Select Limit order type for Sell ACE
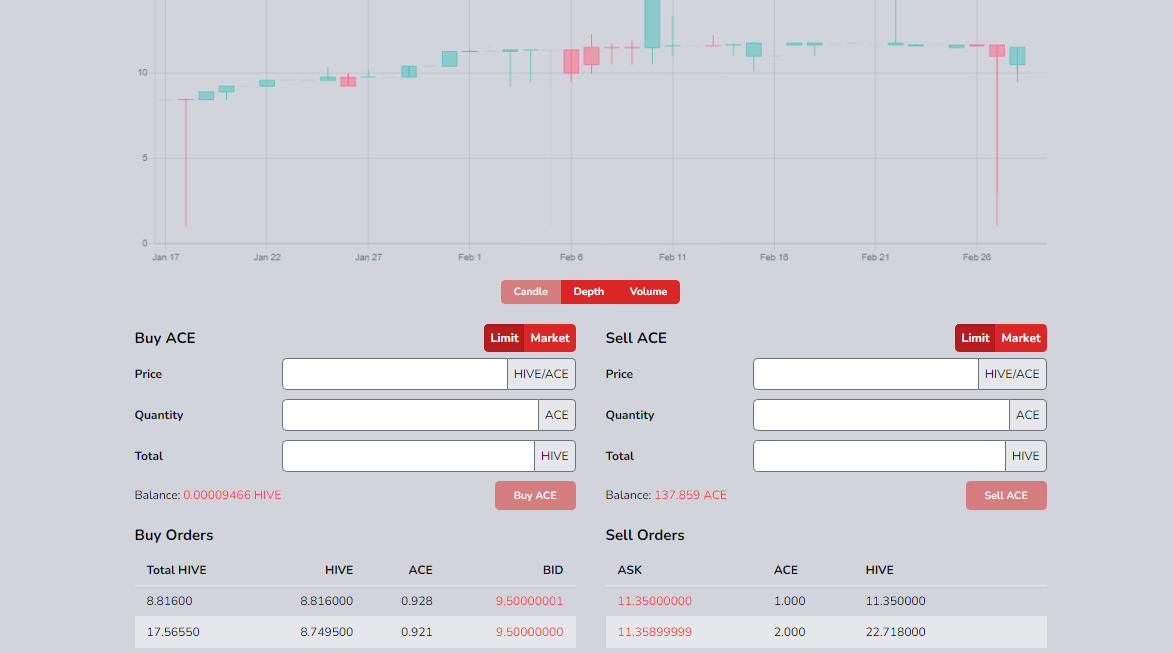 [975, 338]
